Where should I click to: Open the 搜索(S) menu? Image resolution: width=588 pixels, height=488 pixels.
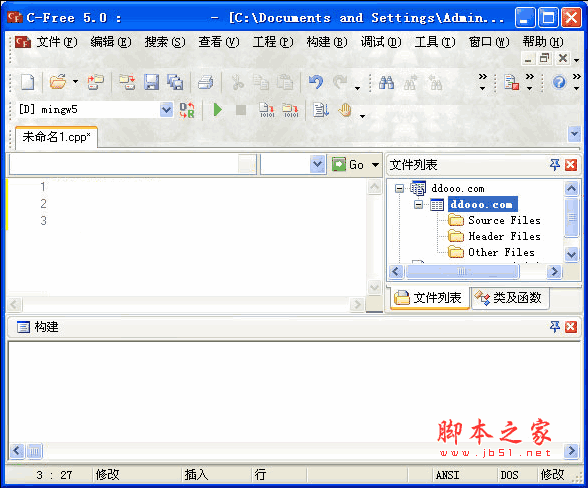(x=165, y=42)
